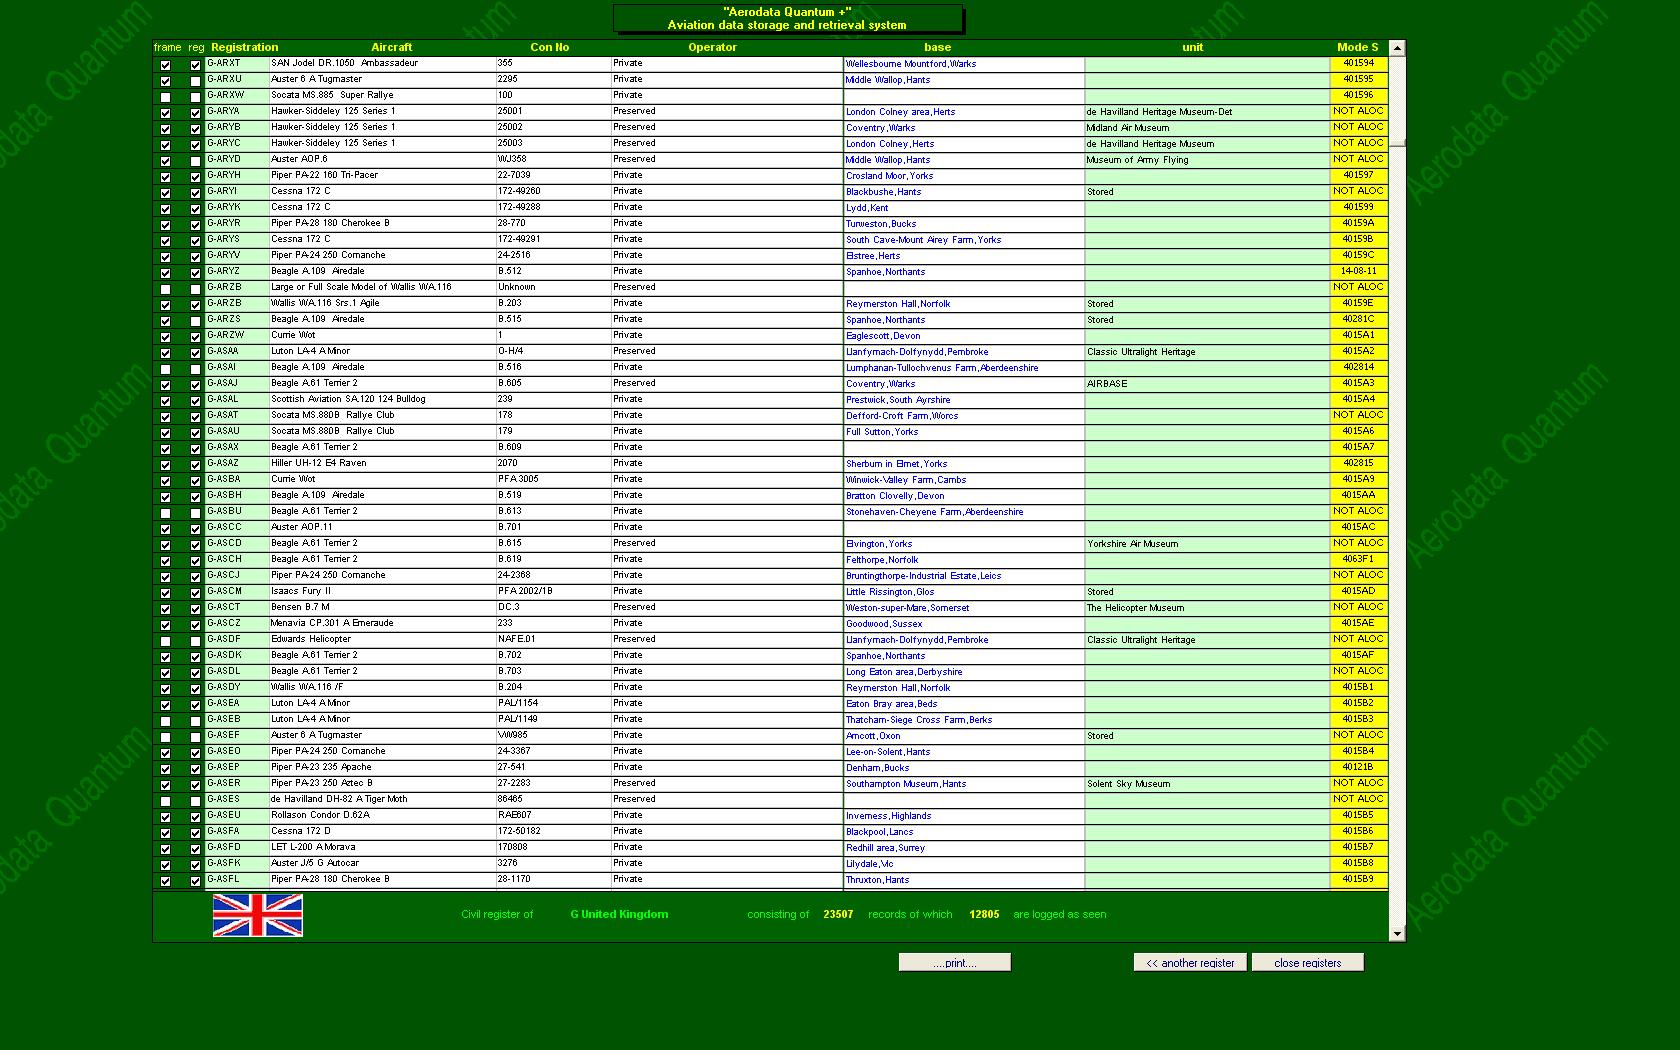Click the Lee-on-Solent,Hants link
The height and width of the screenshot is (1050, 1680).
pyautogui.click(x=888, y=752)
